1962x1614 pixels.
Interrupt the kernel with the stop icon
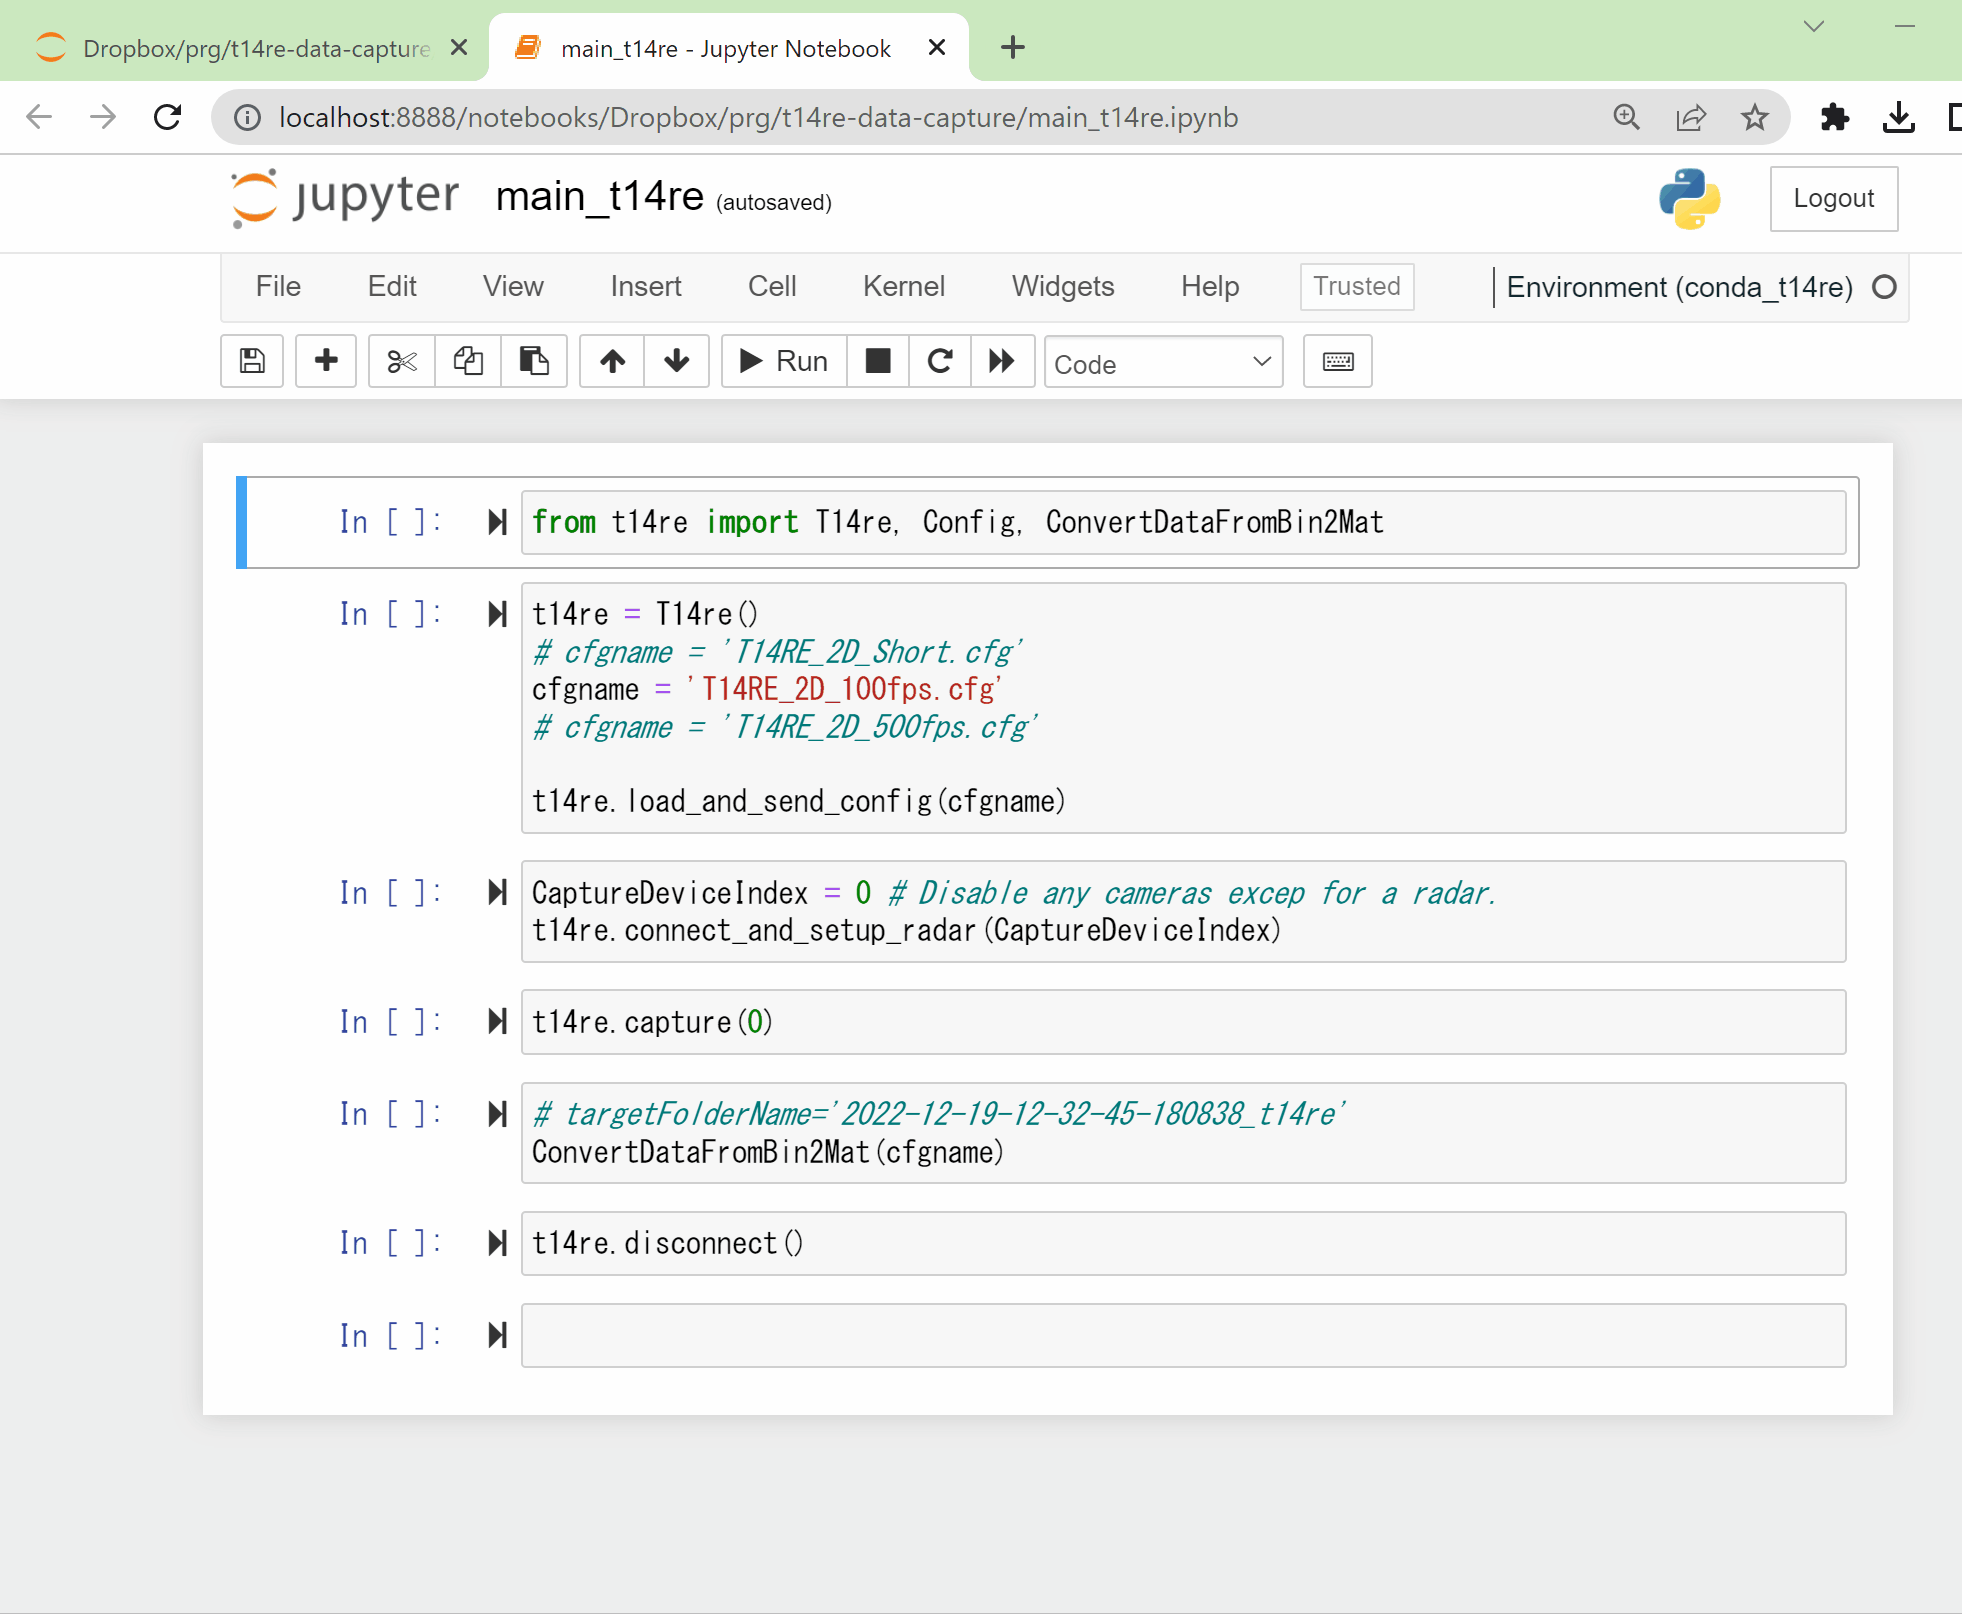[878, 361]
